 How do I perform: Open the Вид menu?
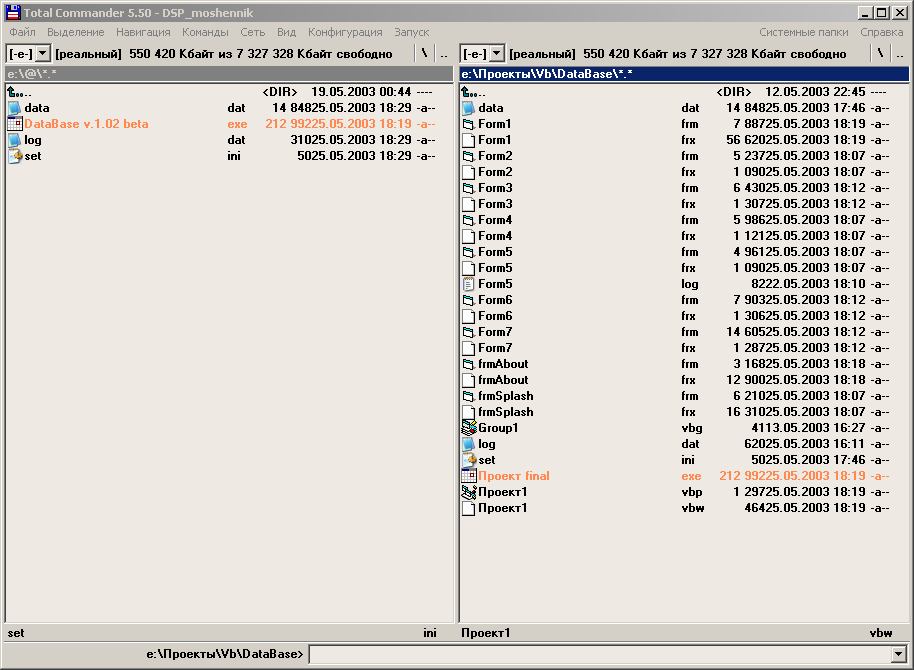click(286, 32)
